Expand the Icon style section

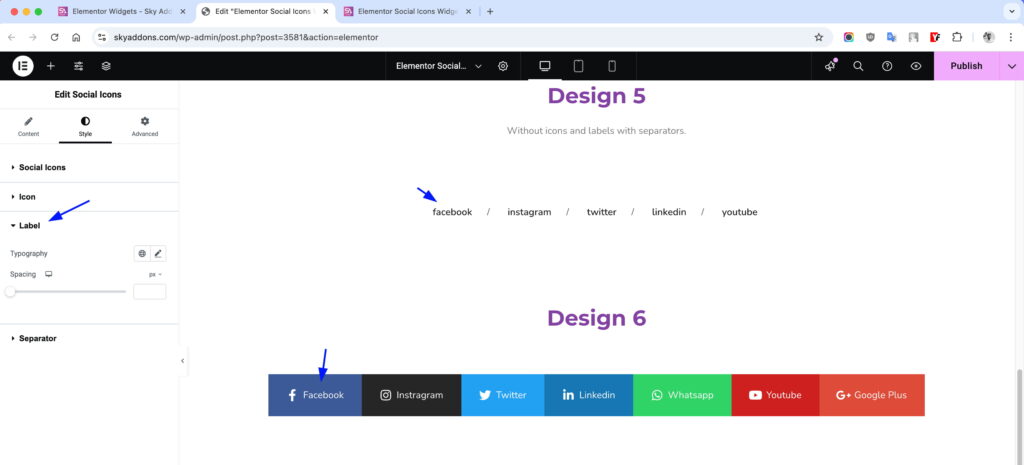(89, 197)
